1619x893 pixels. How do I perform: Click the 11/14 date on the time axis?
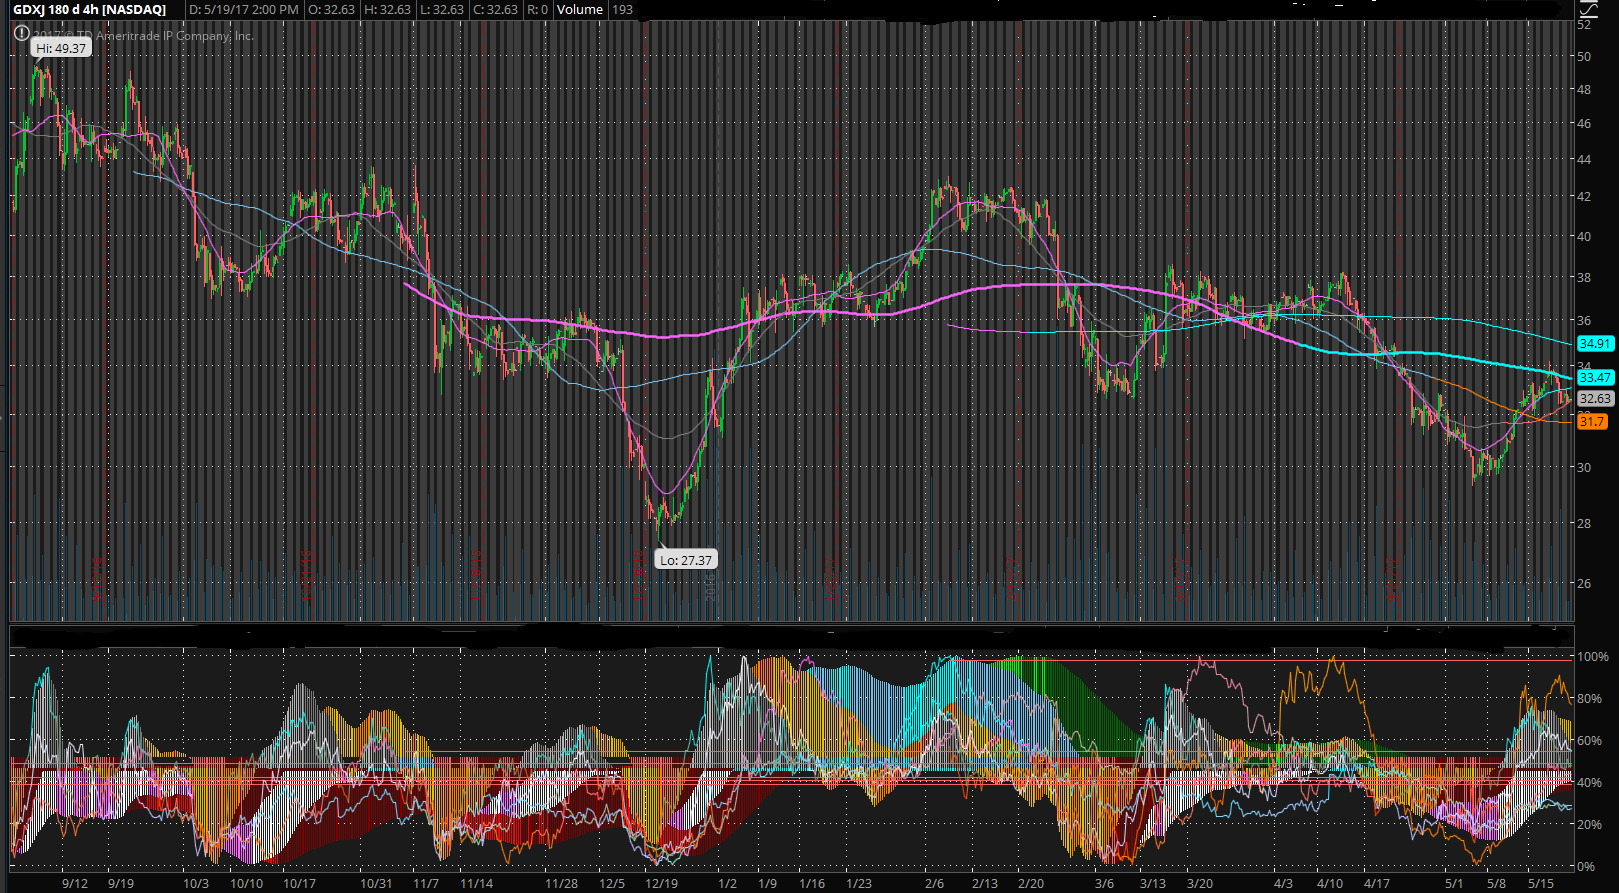[477, 884]
